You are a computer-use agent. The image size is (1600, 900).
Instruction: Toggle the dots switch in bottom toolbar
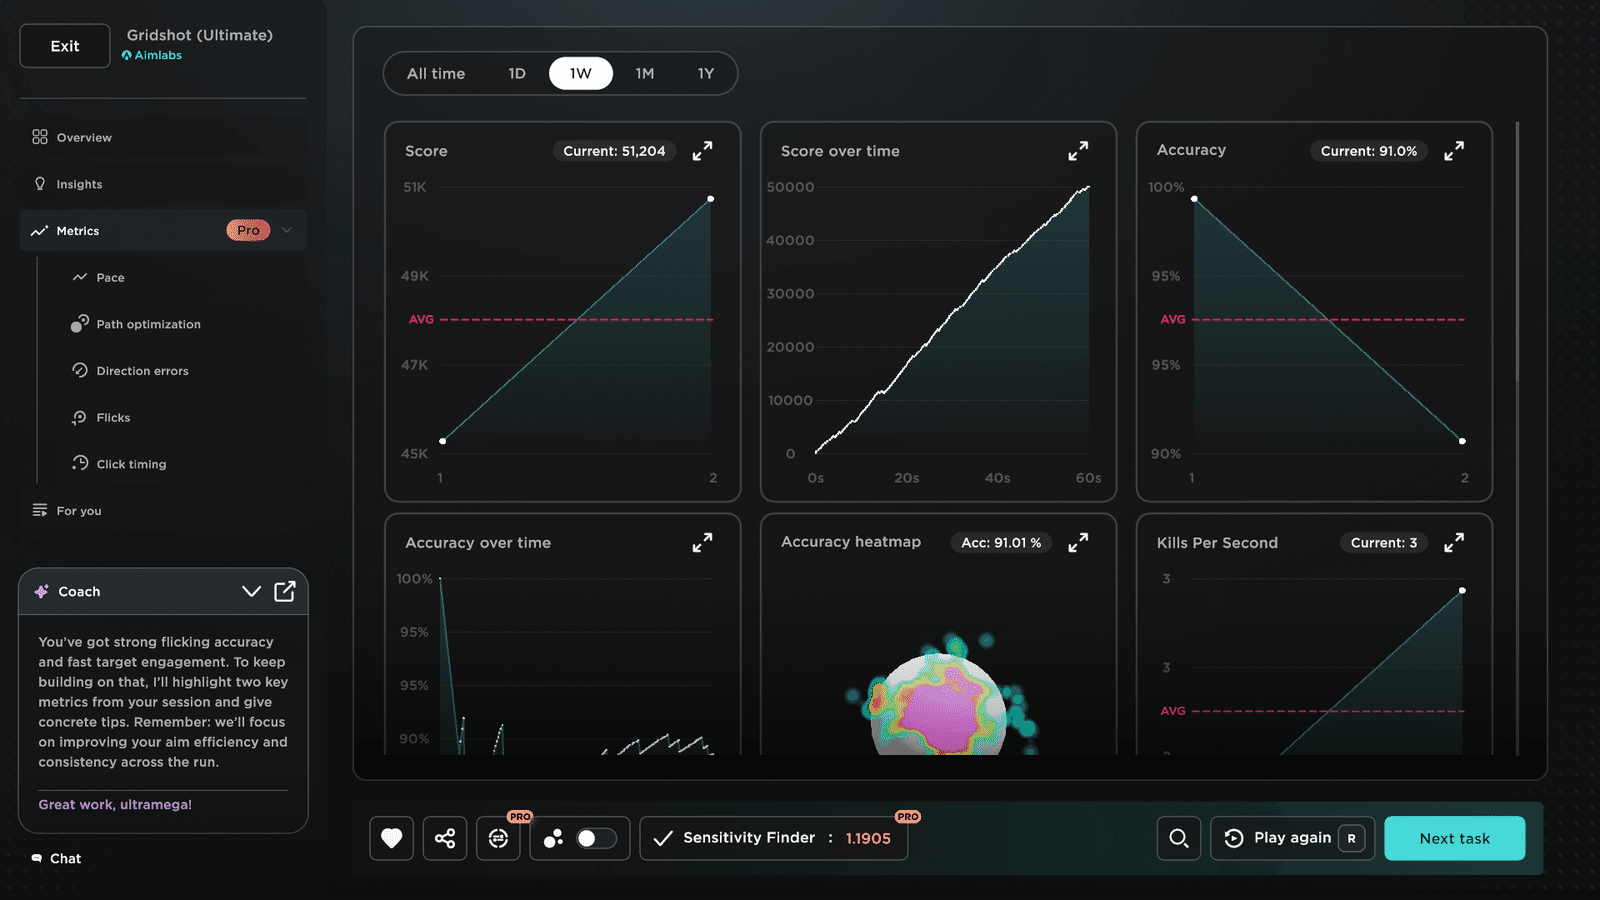(597, 838)
